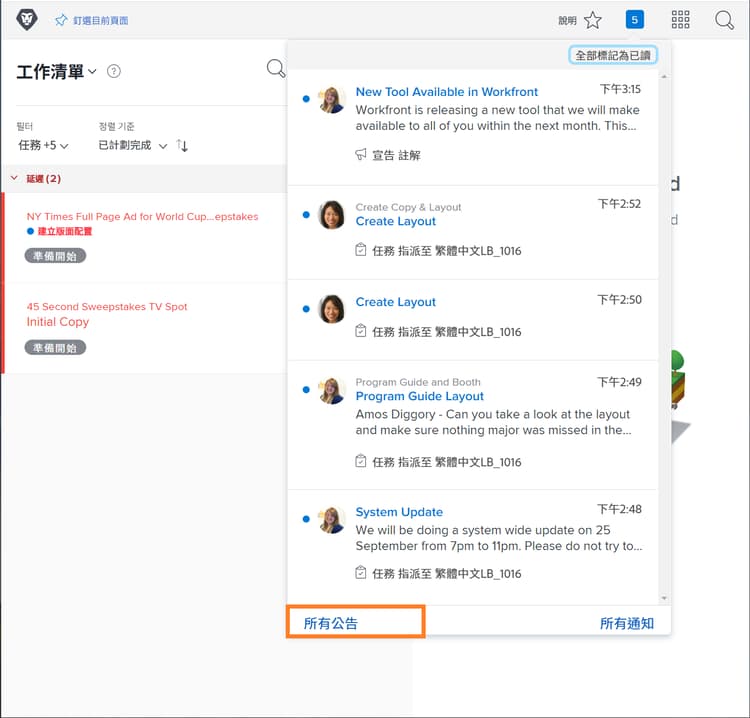Toggle the sort direction arrows icon
Viewport: 750px width, 718px height.
click(182, 145)
